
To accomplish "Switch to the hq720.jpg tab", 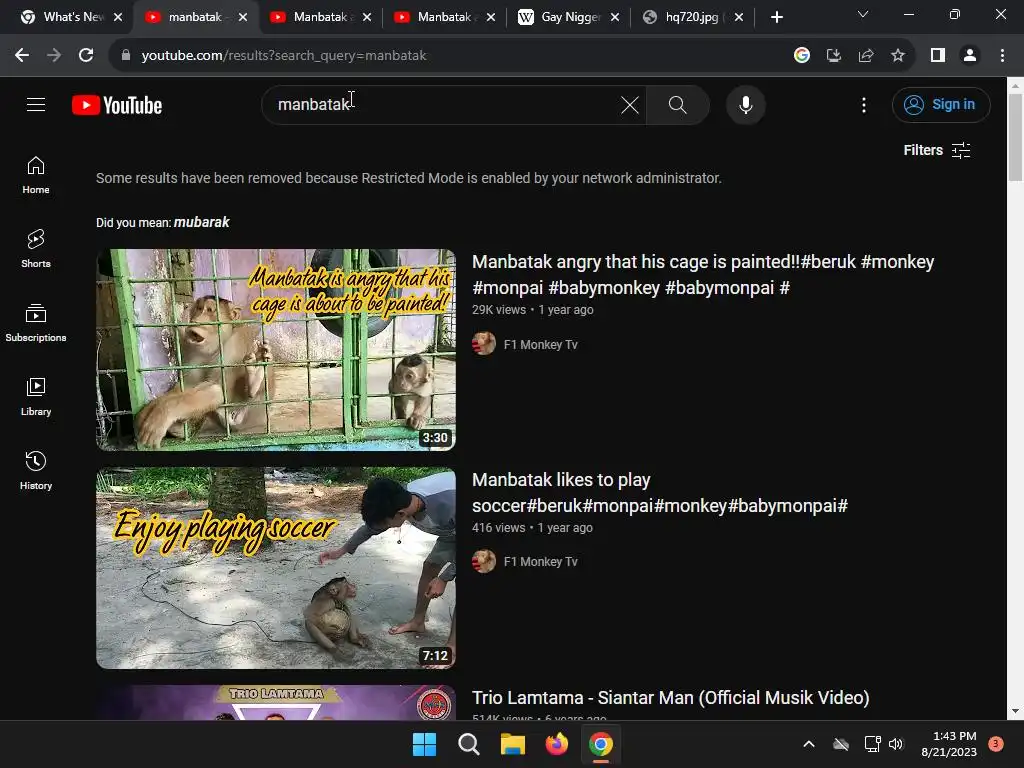I will point(691,17).
